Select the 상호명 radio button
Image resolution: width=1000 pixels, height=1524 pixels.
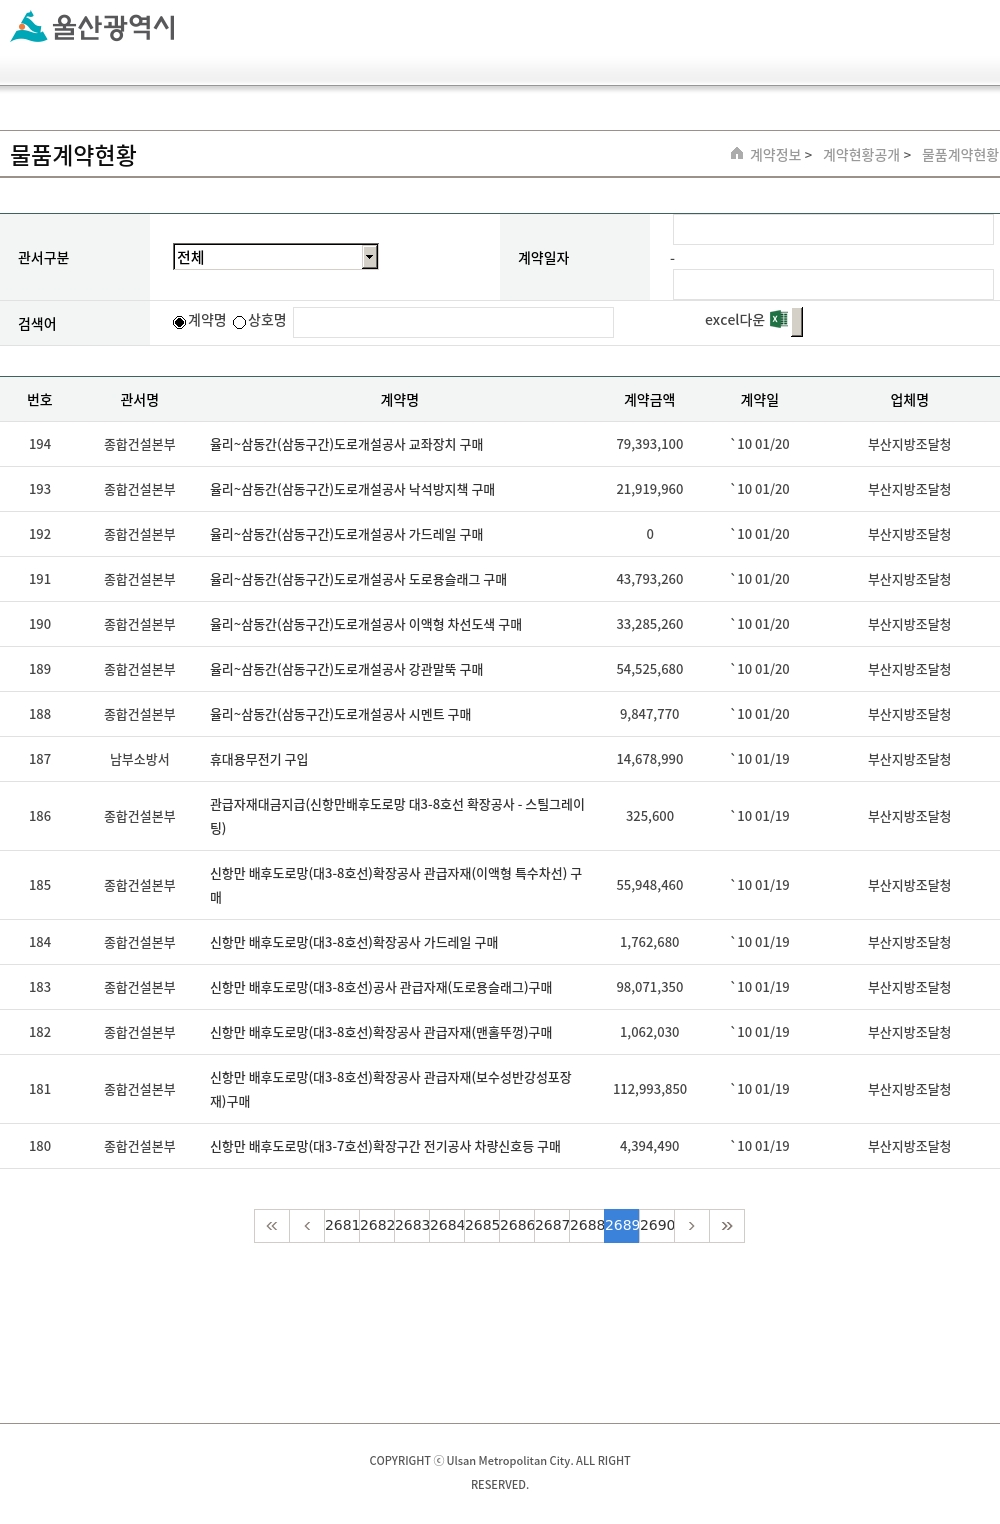(x=240, y=322)
